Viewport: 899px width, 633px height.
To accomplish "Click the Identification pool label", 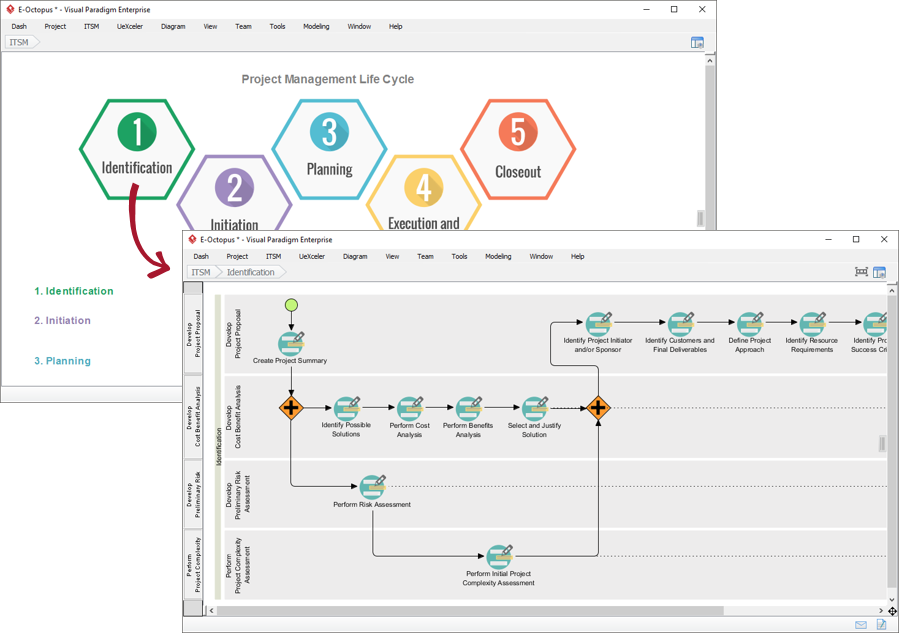I will pos(218,447).
